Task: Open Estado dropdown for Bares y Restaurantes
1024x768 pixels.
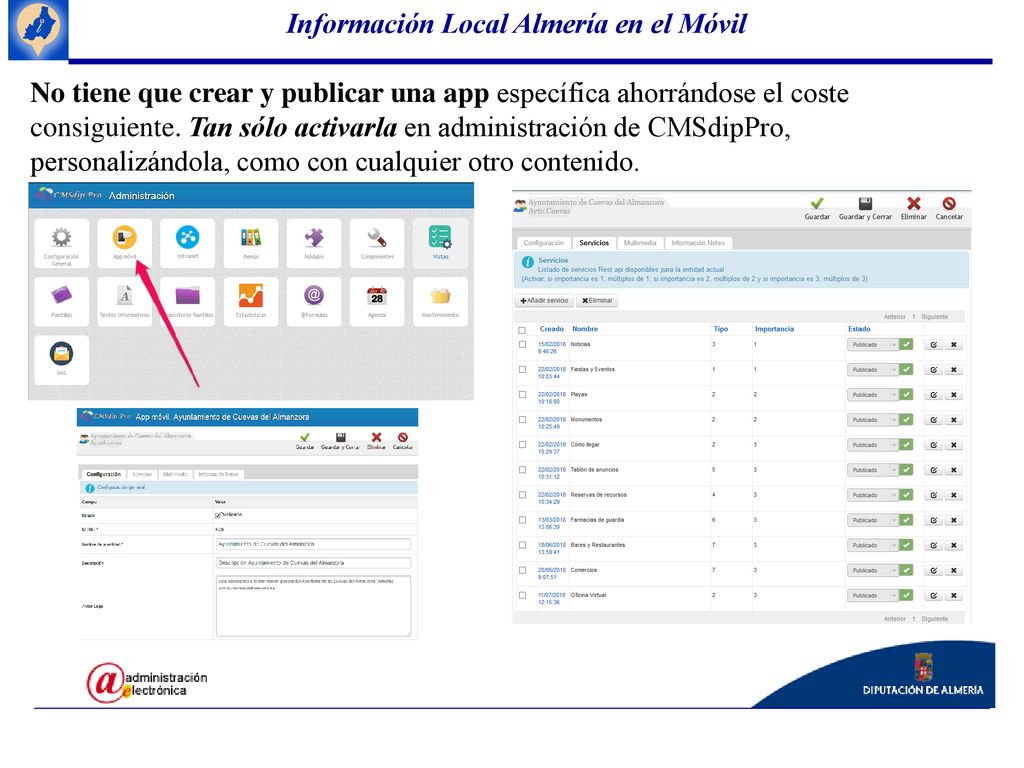Action: click(x=873, y=545)
